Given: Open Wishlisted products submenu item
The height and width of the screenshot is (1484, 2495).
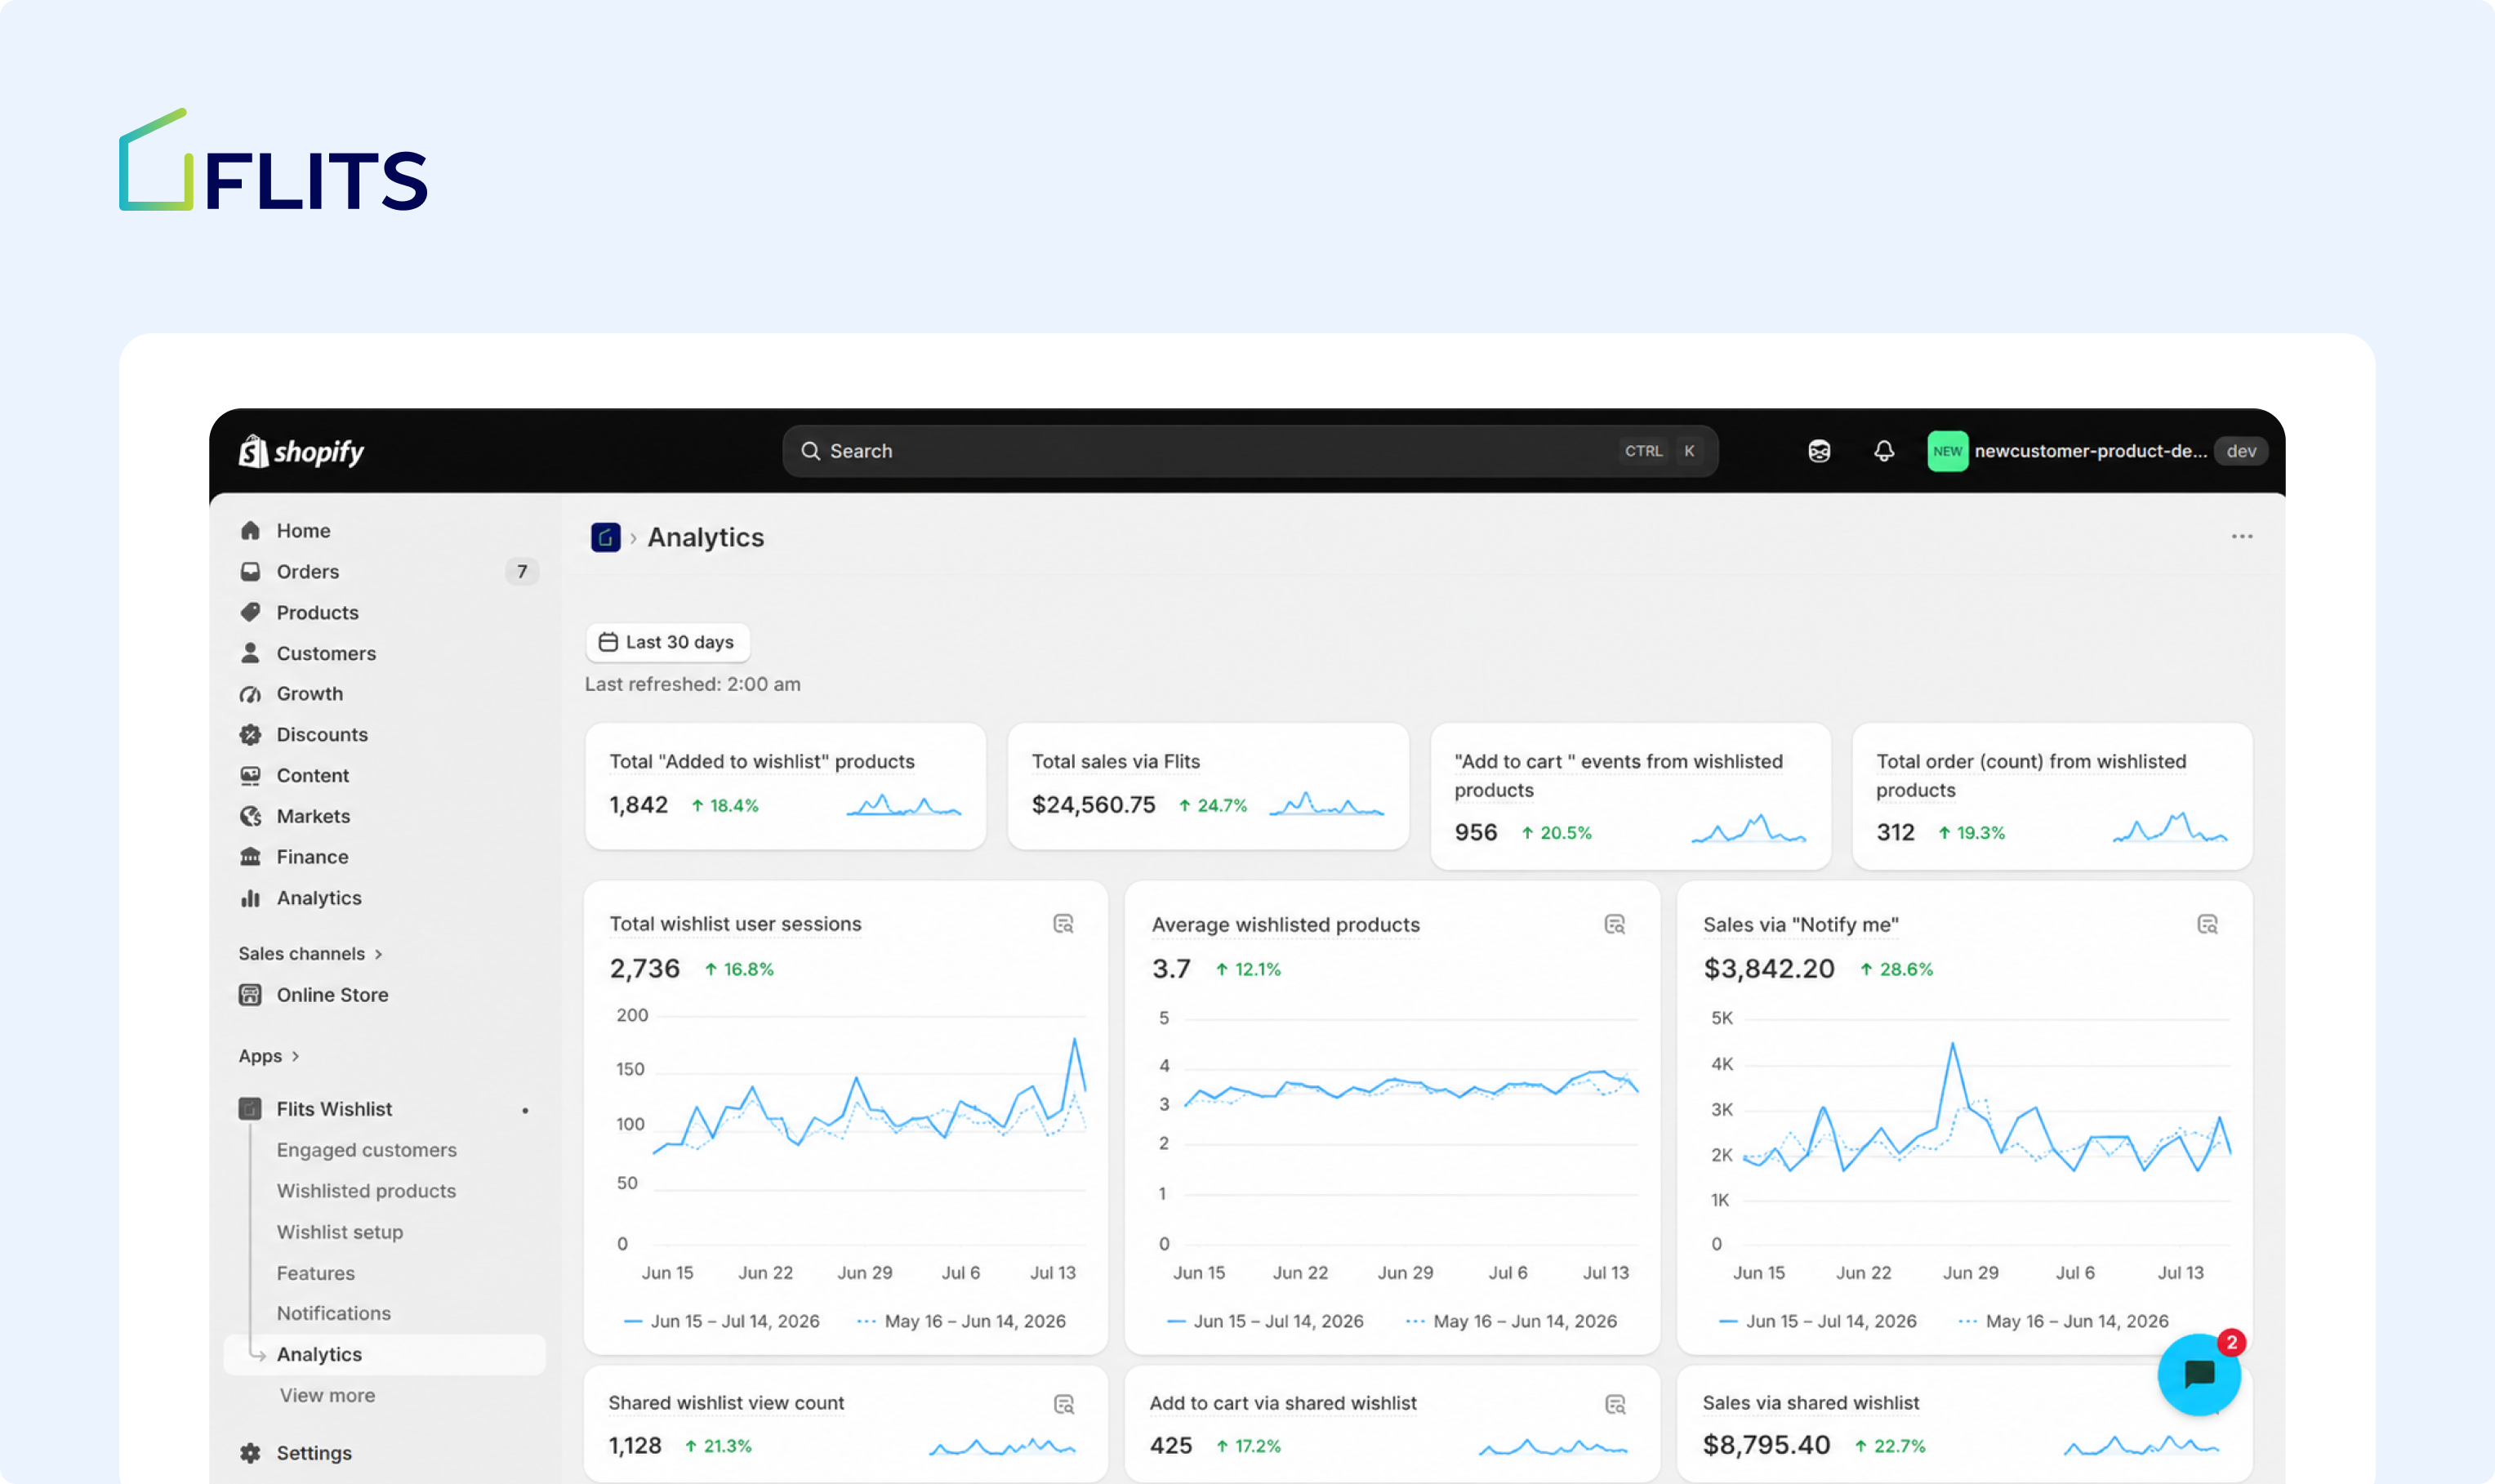Looking at the screenshot, I should pos(366,1190).
